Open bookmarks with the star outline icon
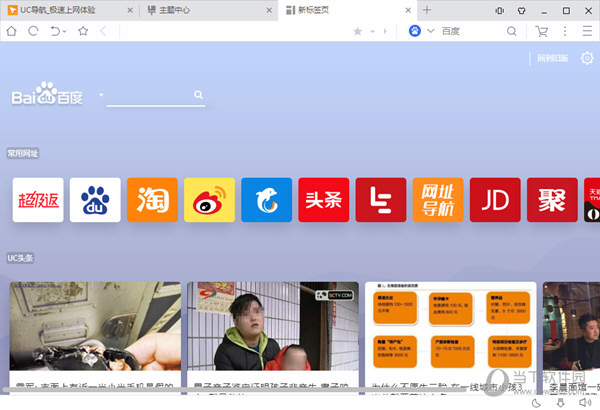Screen dimensions: 600x410 pos(83,31)
